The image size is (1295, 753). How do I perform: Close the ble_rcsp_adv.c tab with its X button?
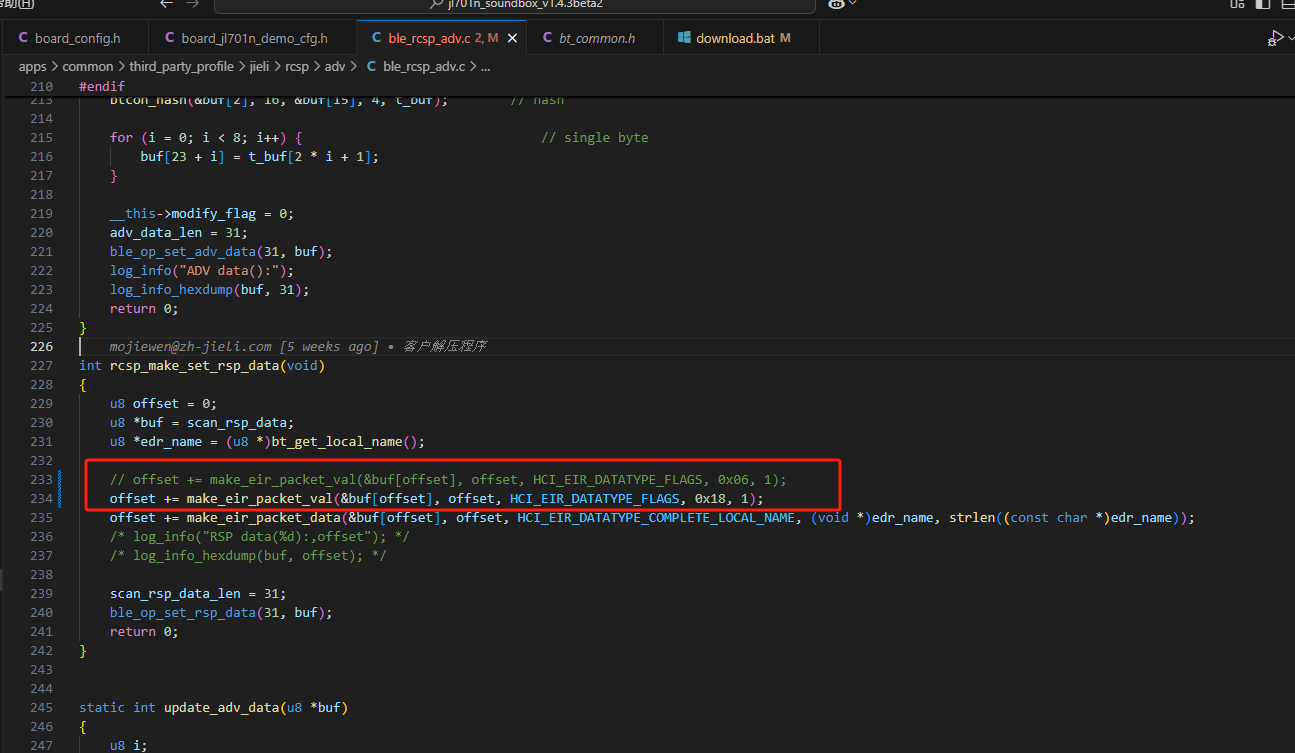click(x=513, y=38)
